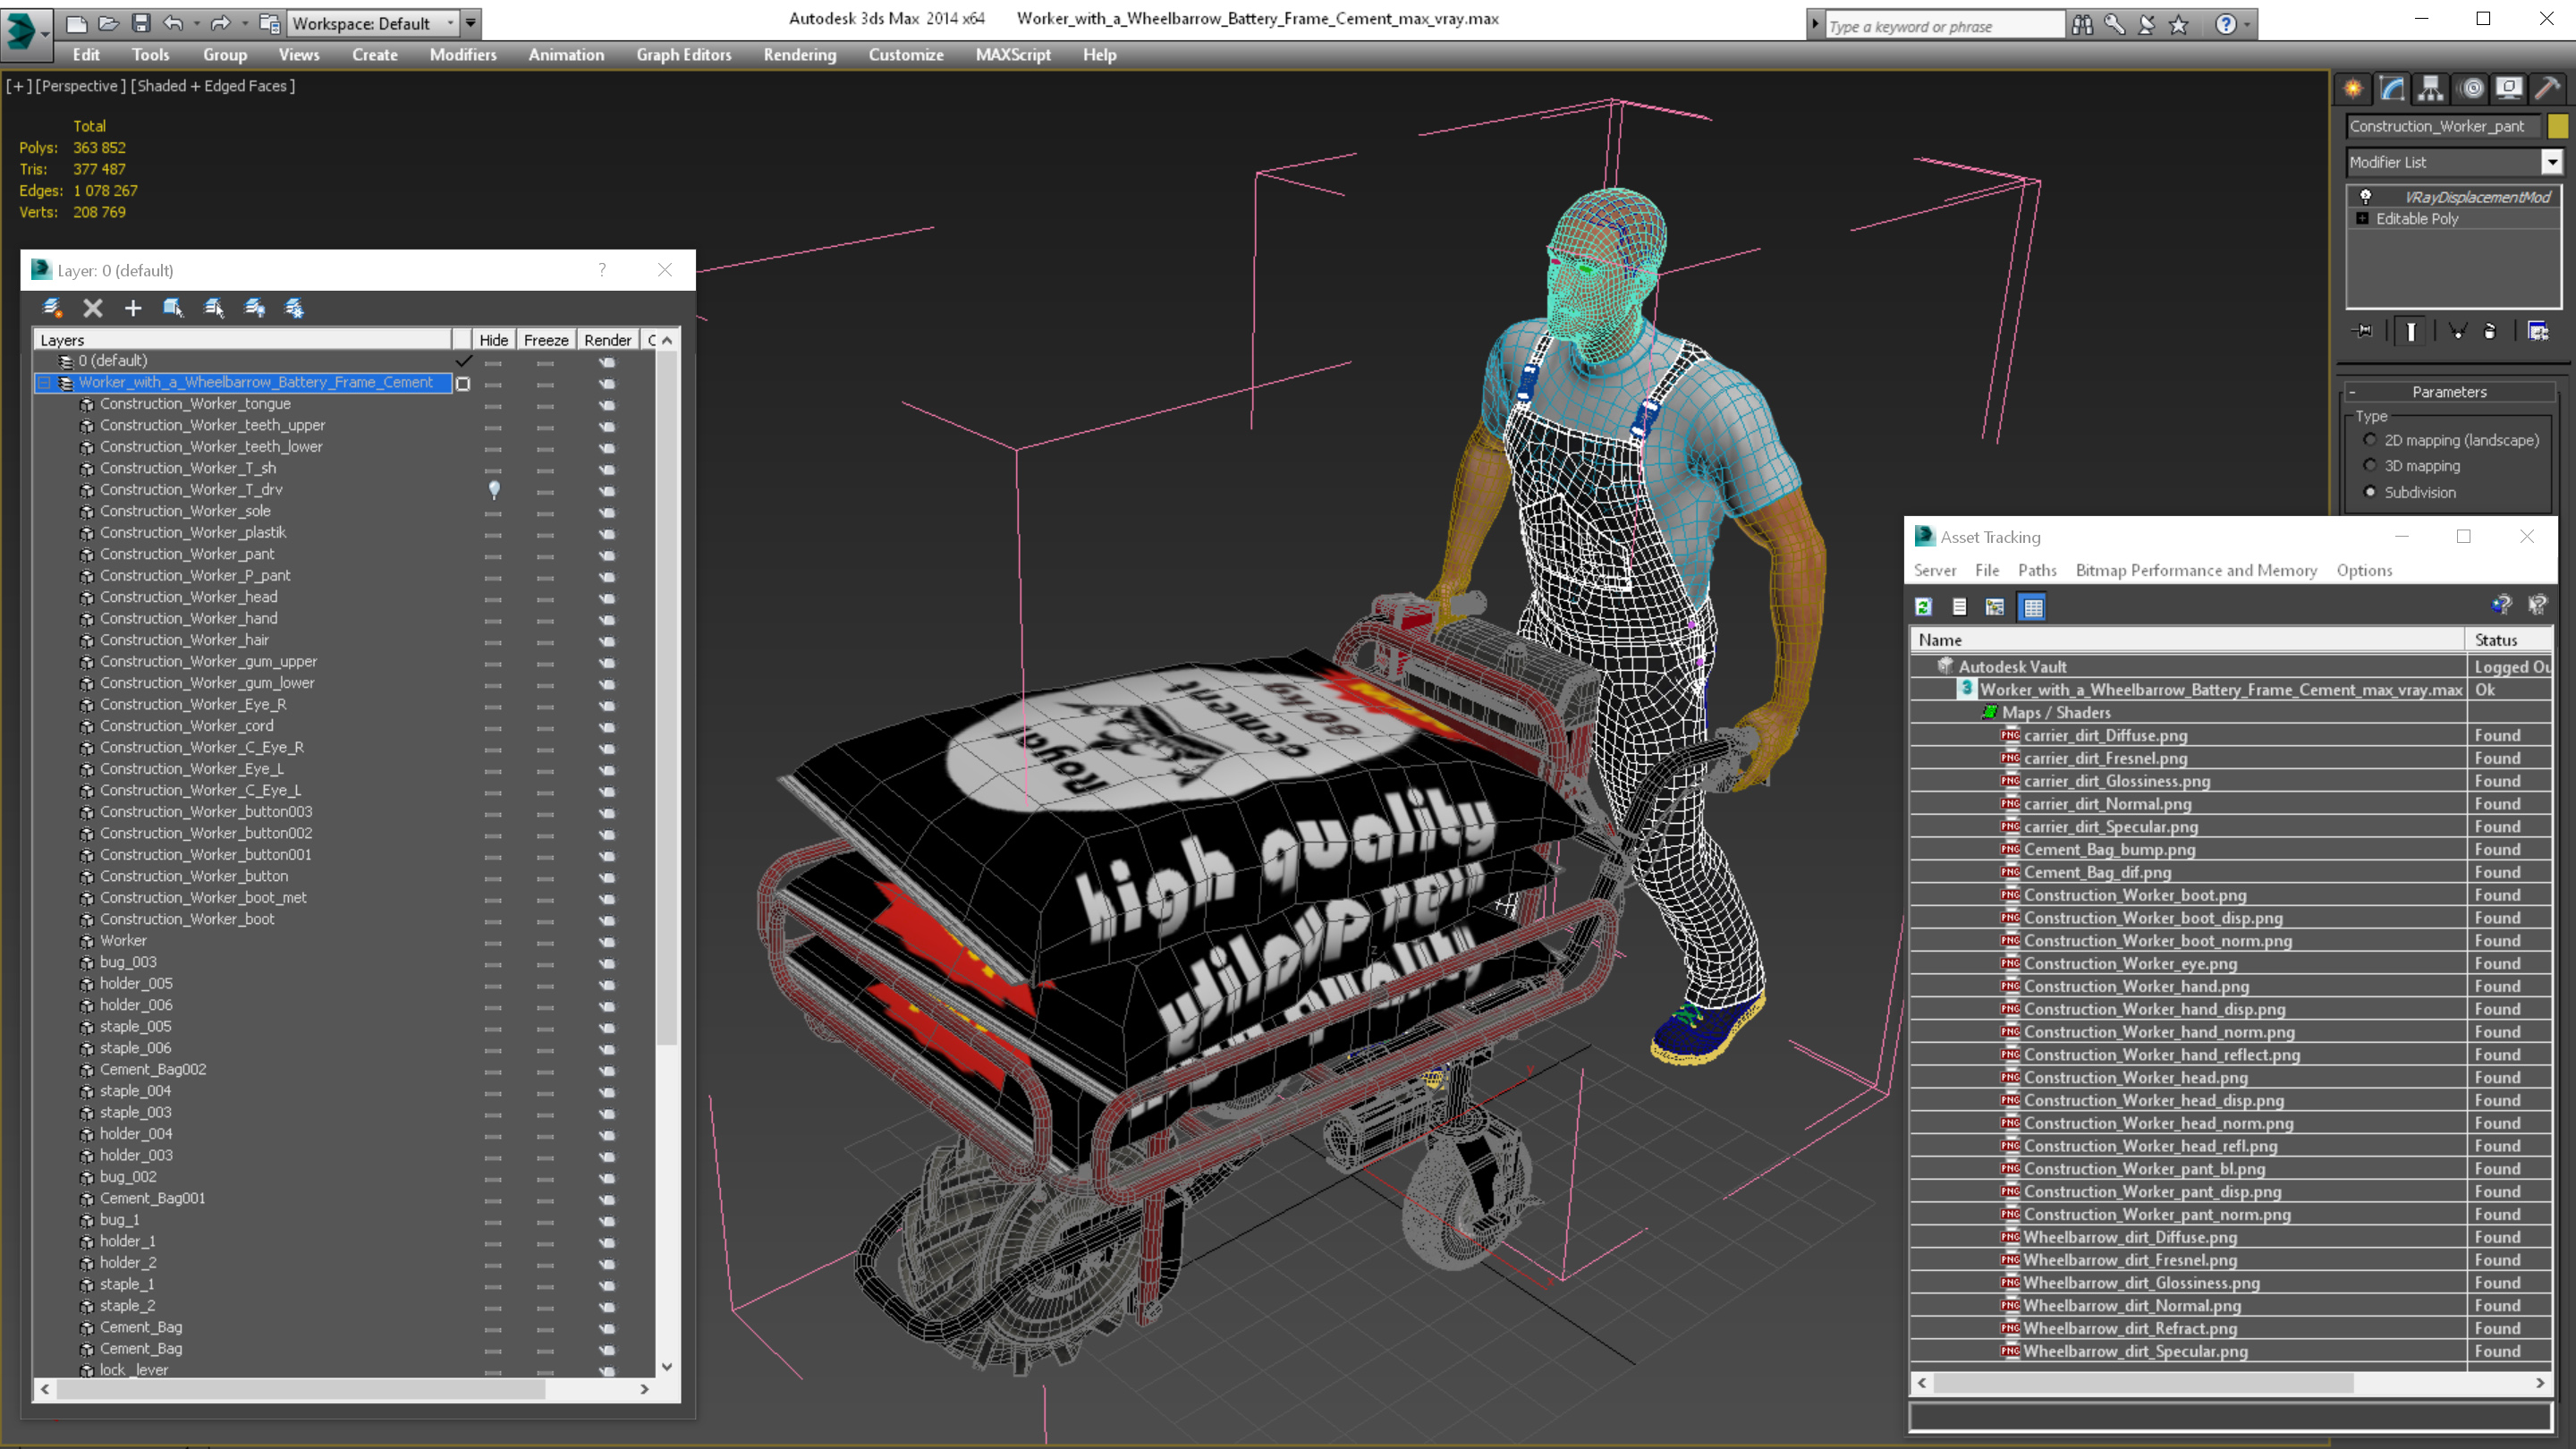Click the [Shaded + Edged Faces] viewport label

(213, 86)
